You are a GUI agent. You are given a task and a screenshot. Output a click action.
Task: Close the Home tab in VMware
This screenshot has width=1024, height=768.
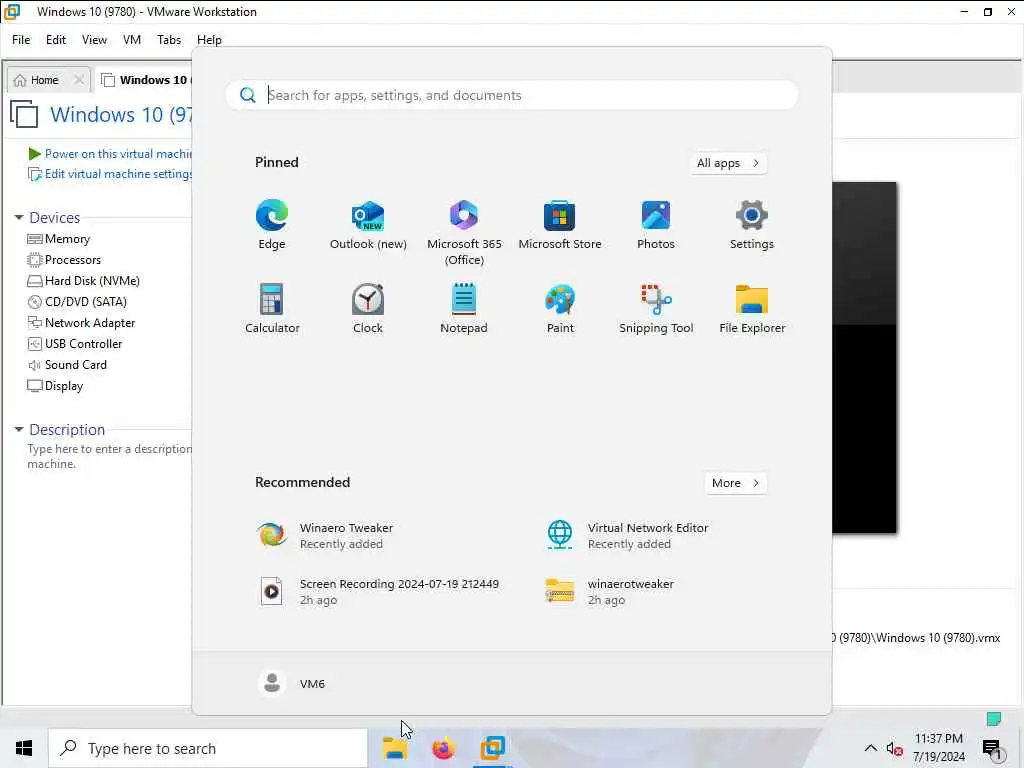tap(79, 80)
